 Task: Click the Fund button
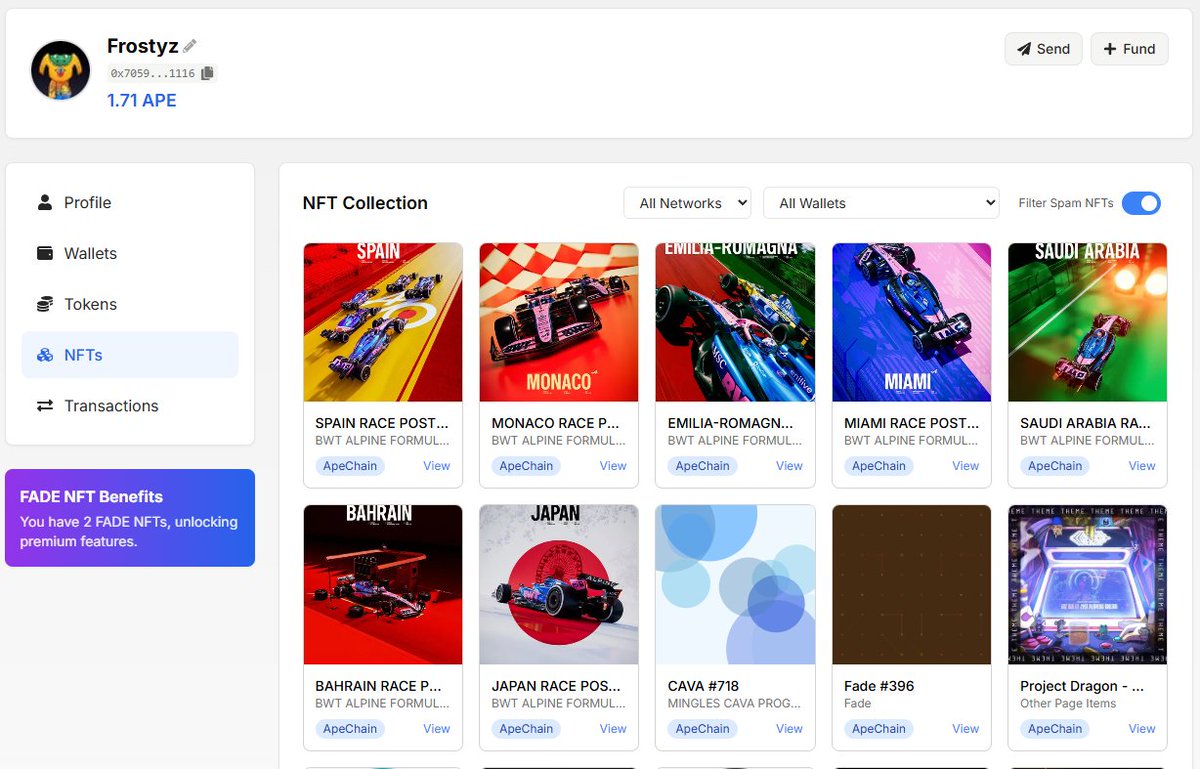point(1129,49)
